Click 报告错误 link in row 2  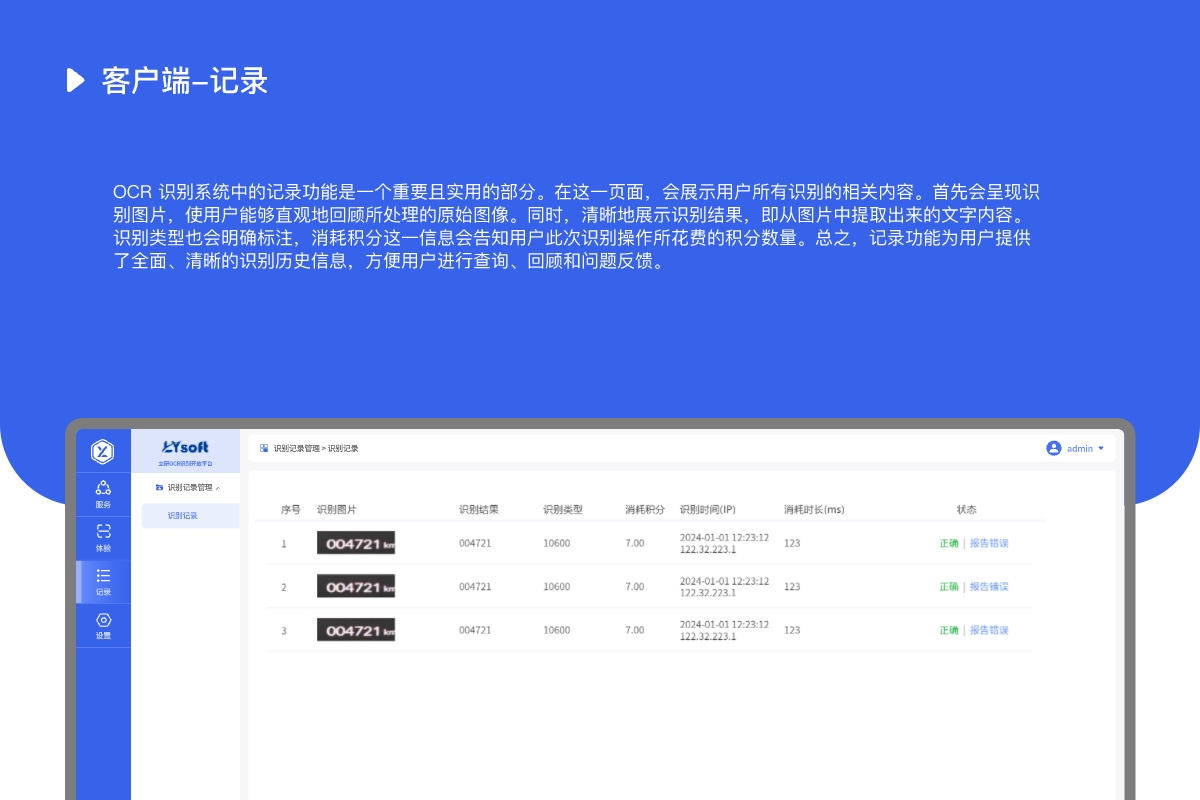click(x=988, y=587)
